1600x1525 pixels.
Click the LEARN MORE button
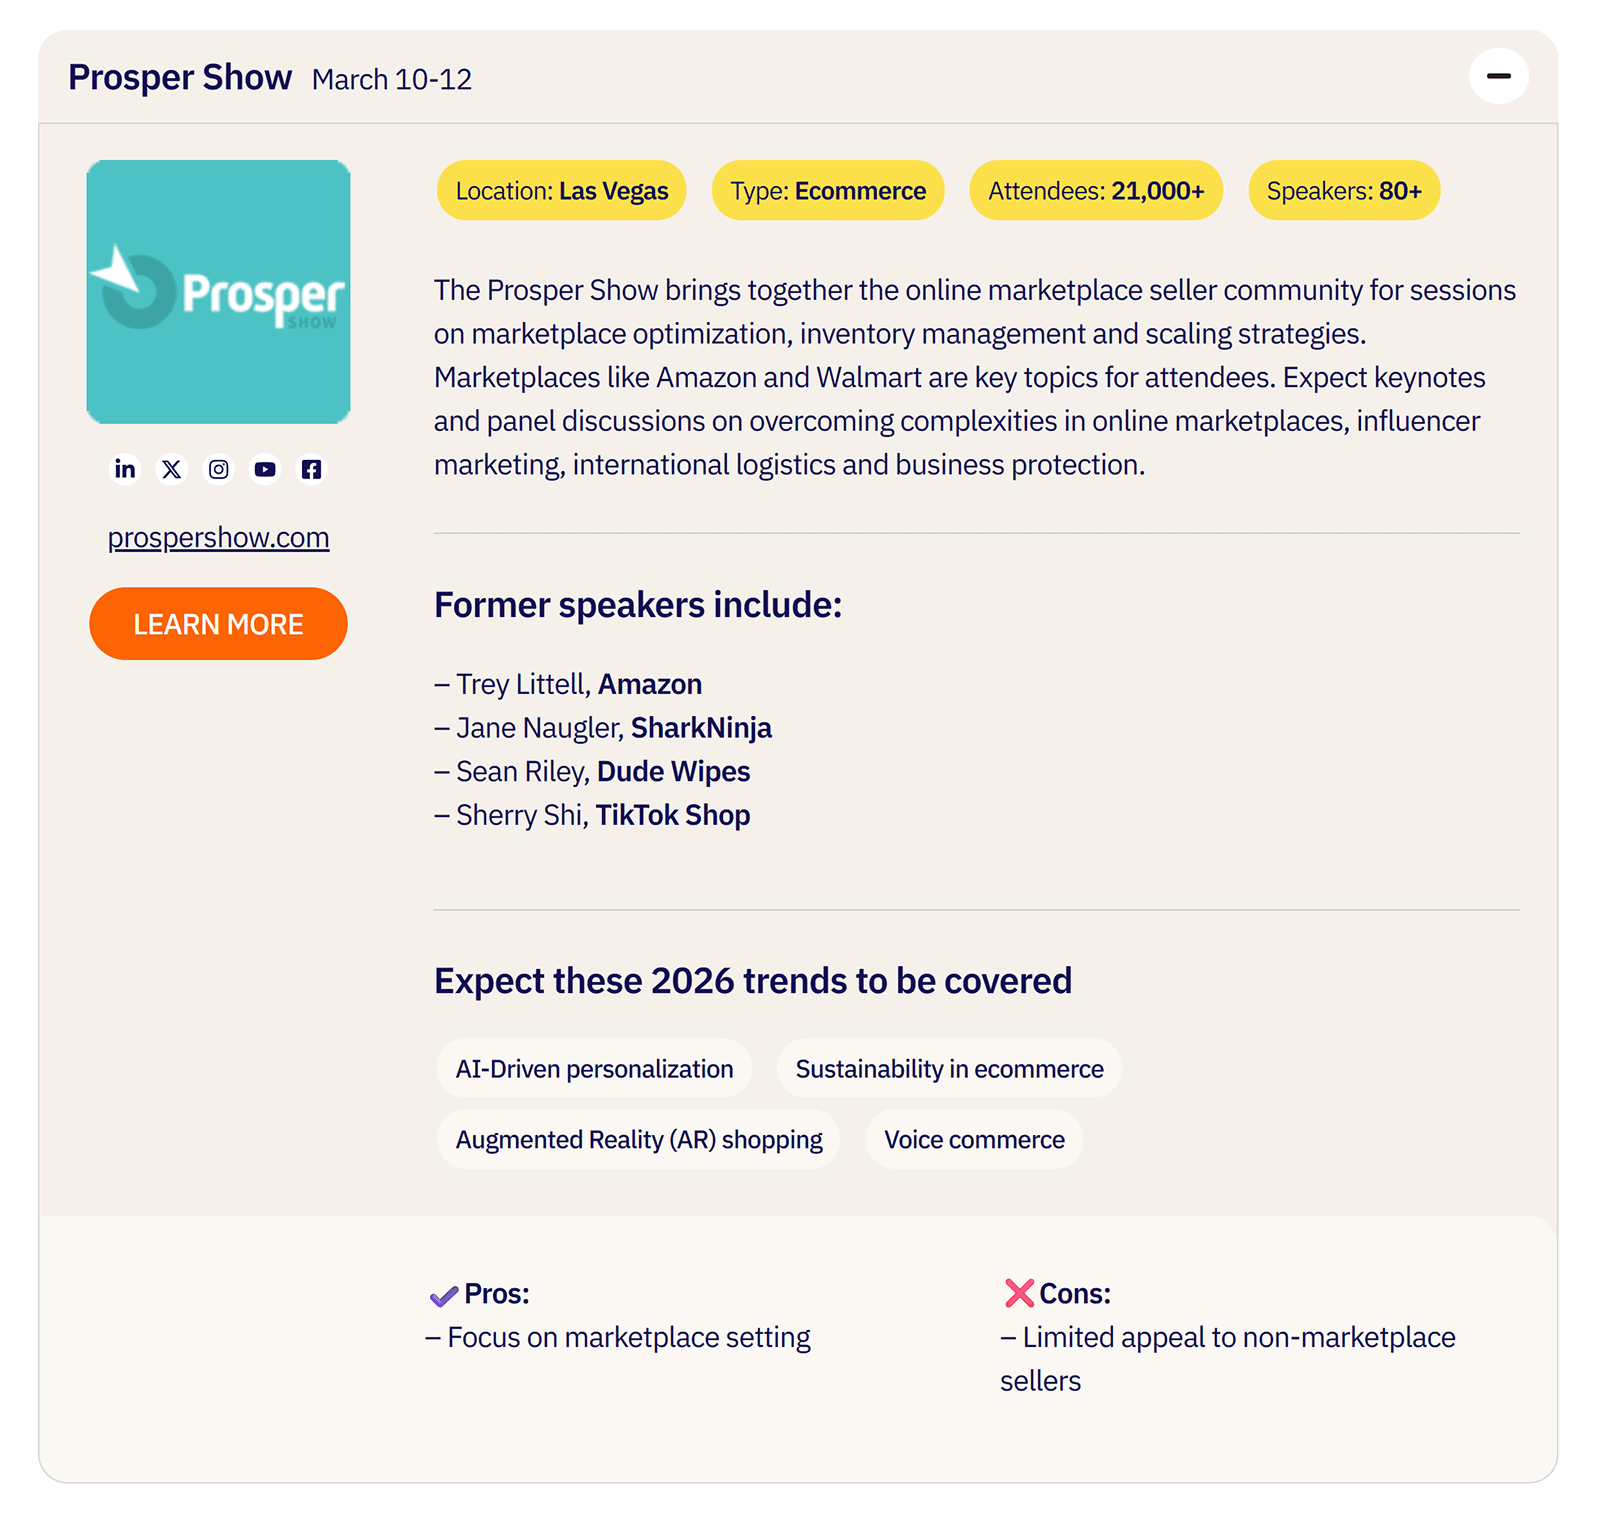[218, 624]
